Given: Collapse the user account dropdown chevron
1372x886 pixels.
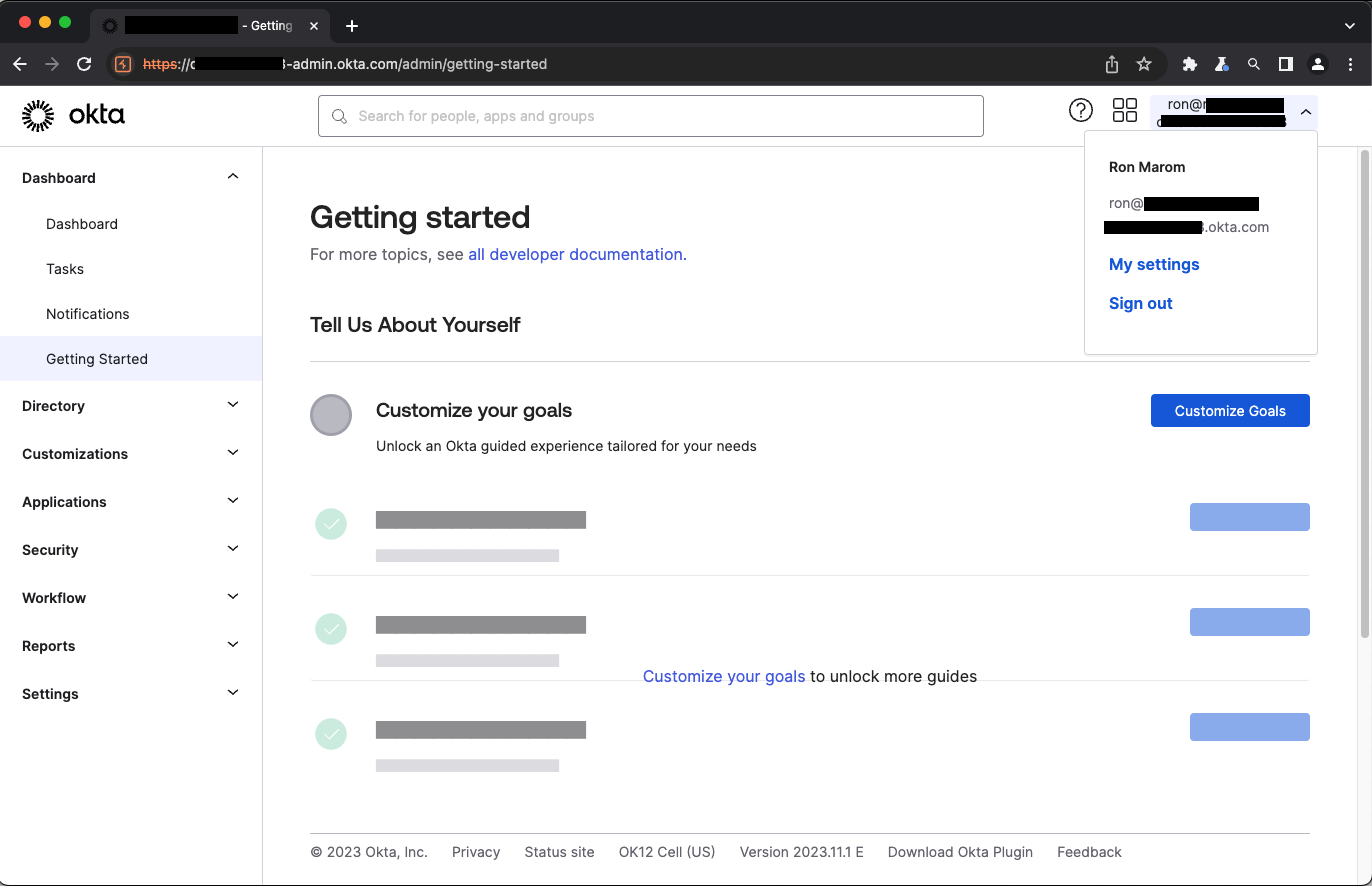Looking at the screenshot, I should coord(1306,113).
